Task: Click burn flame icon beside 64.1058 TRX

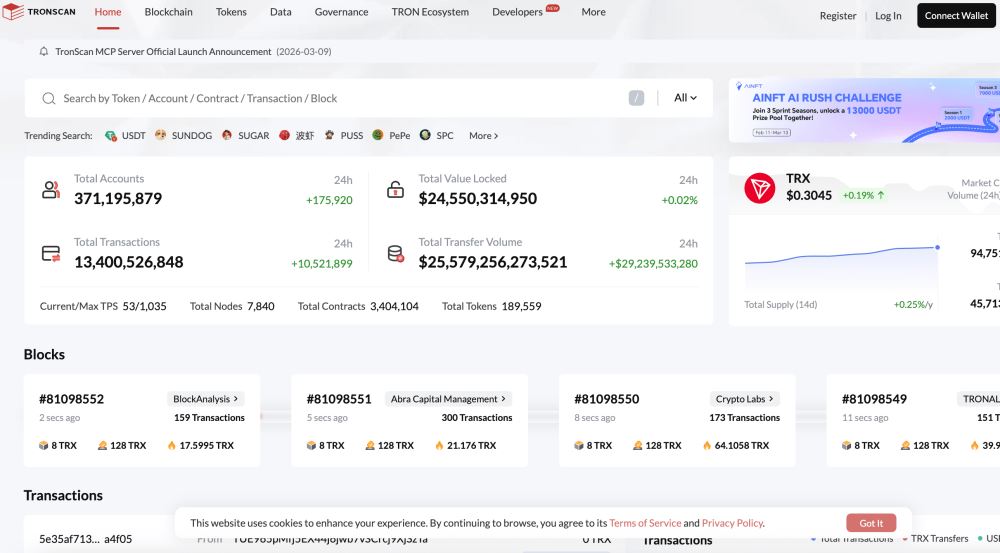Action: tap(707, 445)
